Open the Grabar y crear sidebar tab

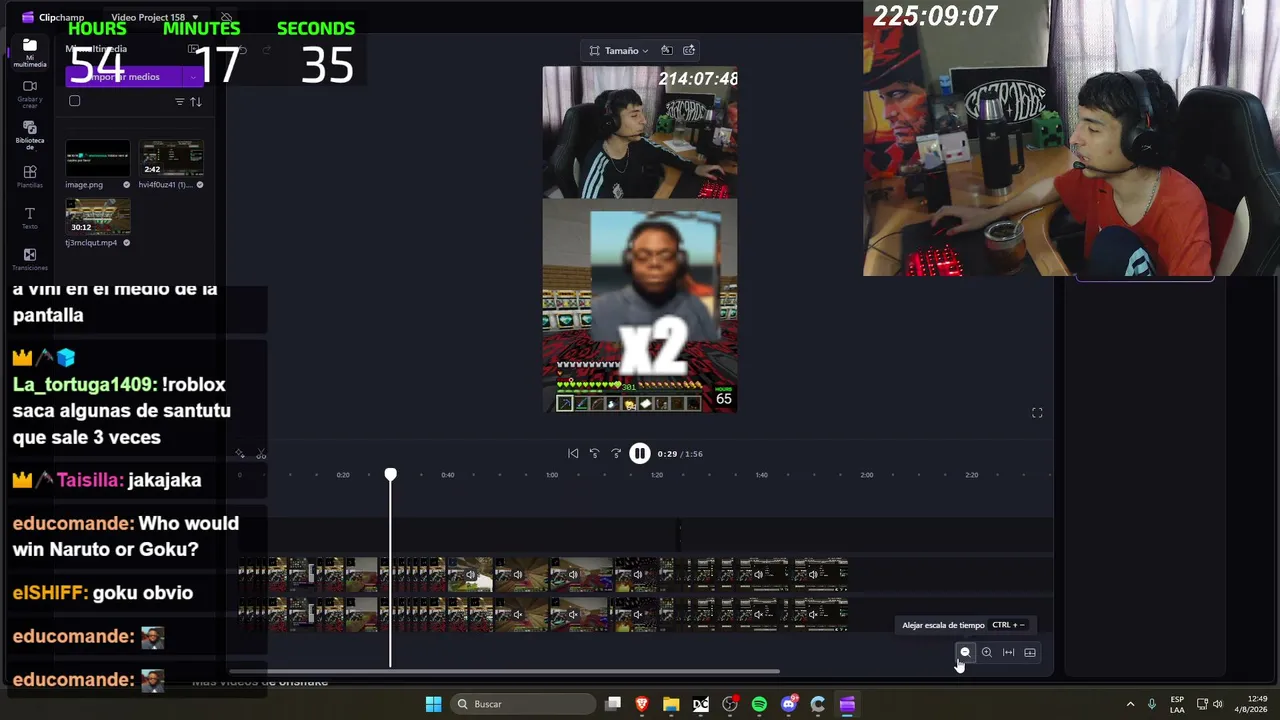click(30, 93)
